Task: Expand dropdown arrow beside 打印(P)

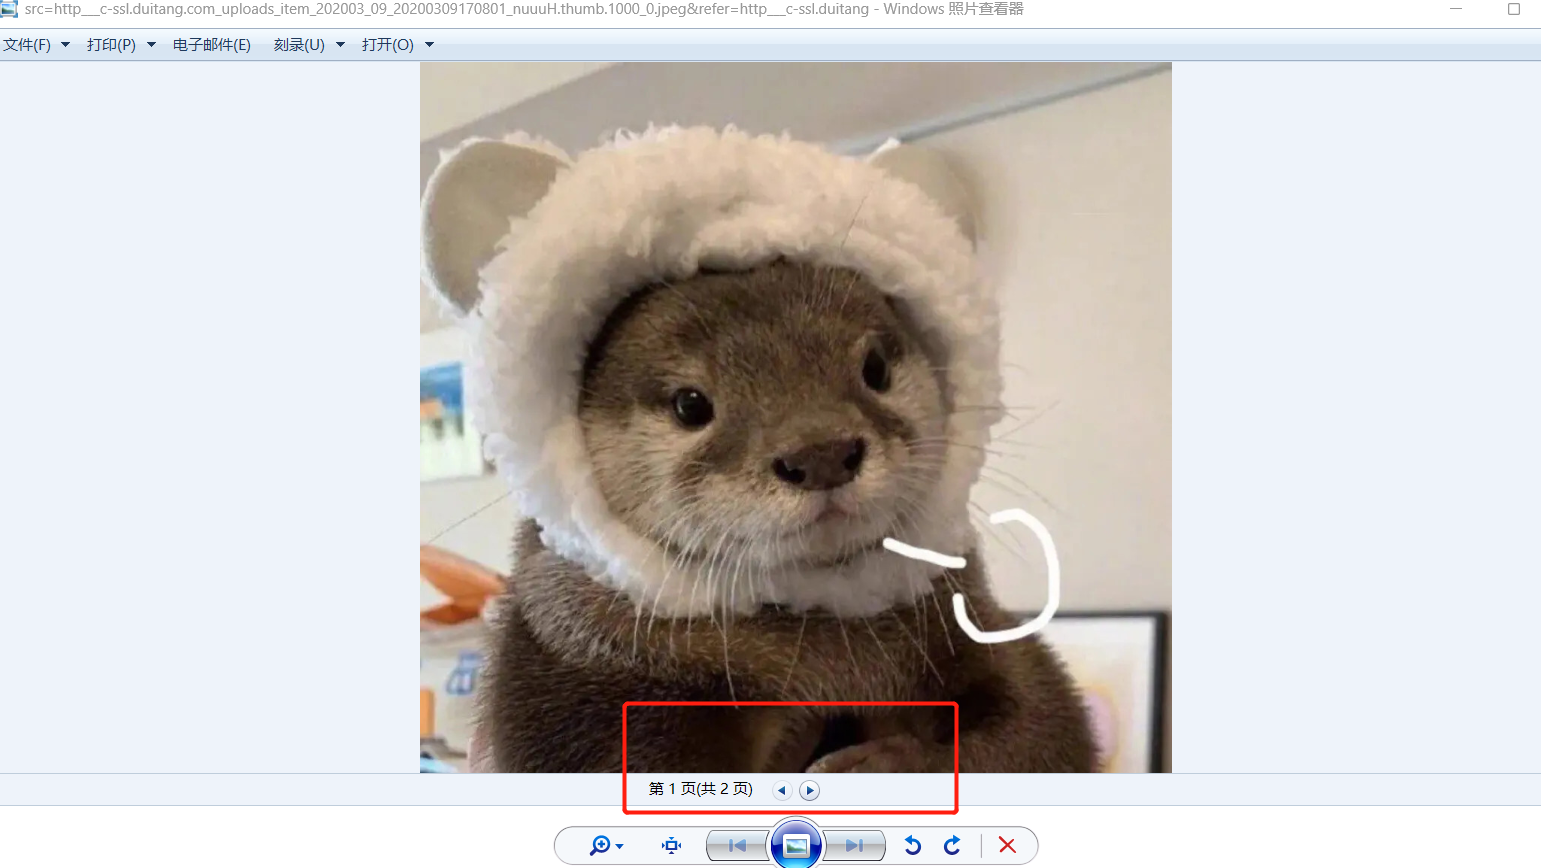Action: [152, 45]
